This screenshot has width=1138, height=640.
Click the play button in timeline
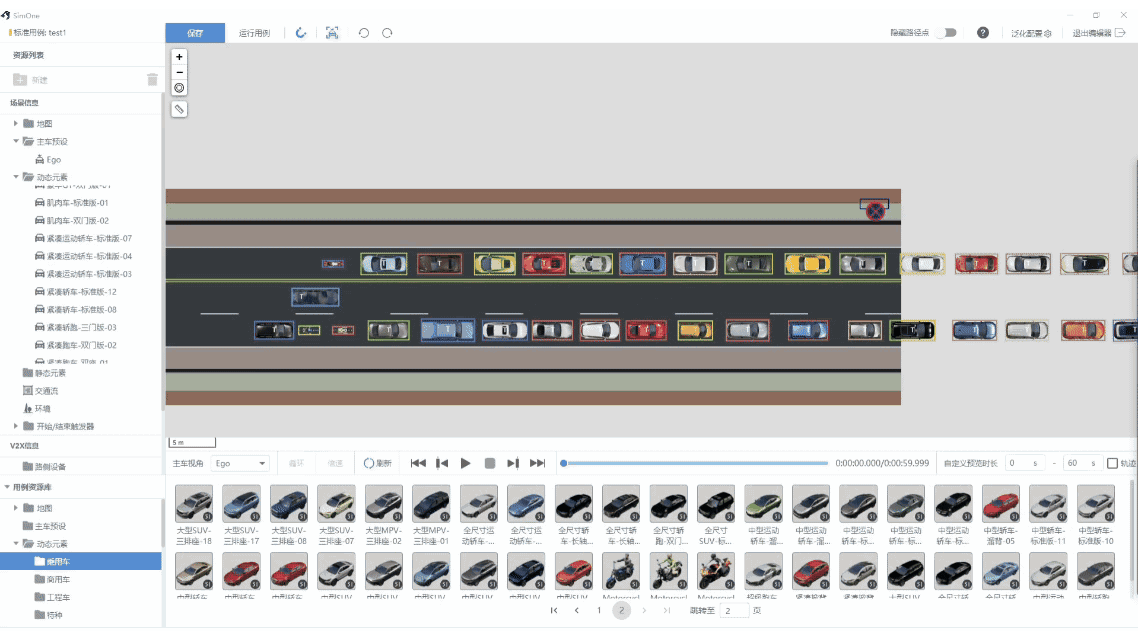(465, 463)
